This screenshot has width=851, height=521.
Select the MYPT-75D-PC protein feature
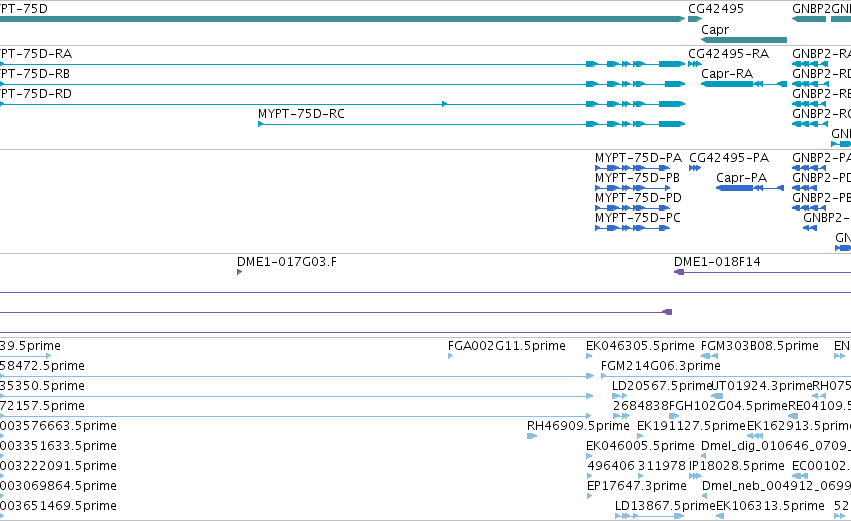tap(632, 228)
